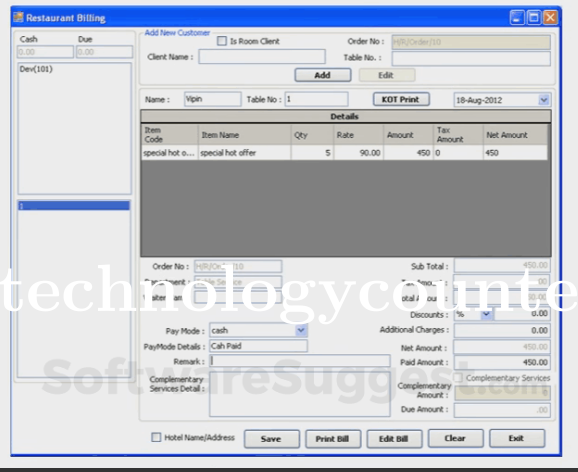Click the Remark input field
The width and height of the screenshot is (578, 472).
point(300,361)
